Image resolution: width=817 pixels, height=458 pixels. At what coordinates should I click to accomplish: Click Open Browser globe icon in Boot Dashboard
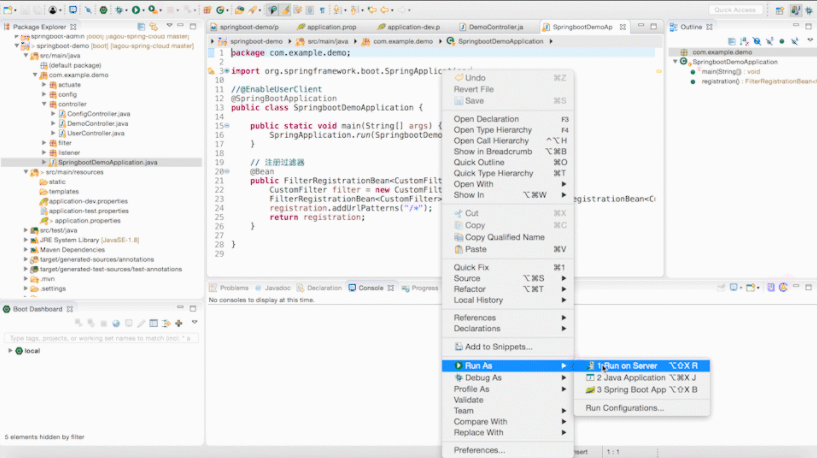pyautogui.click(x=116, y=324)
